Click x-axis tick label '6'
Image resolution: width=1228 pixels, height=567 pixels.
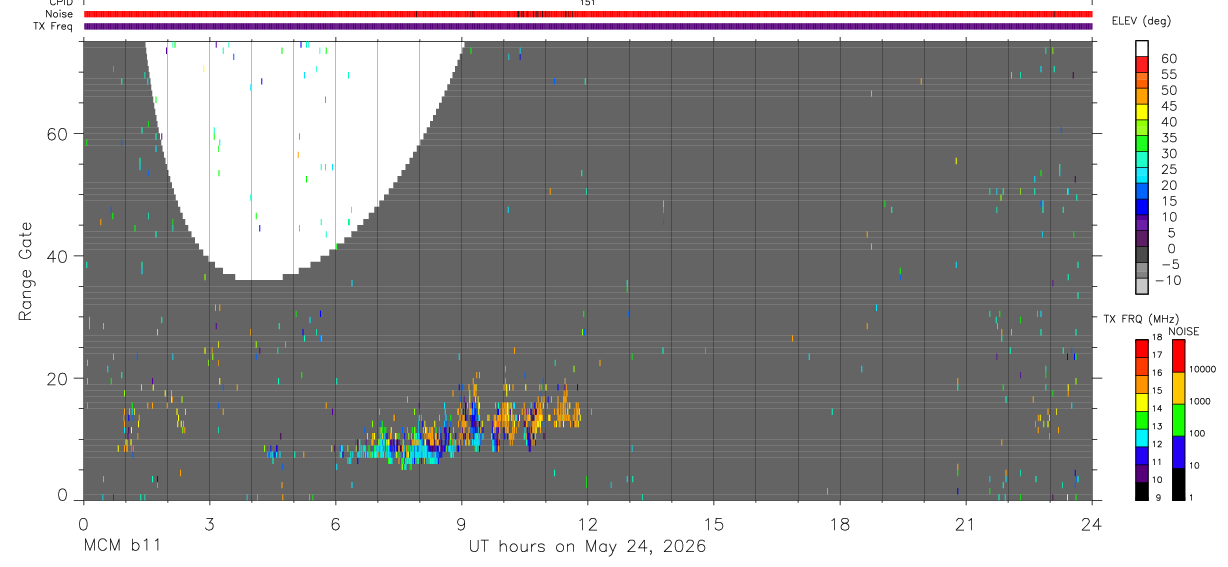[x=335, y=524]
